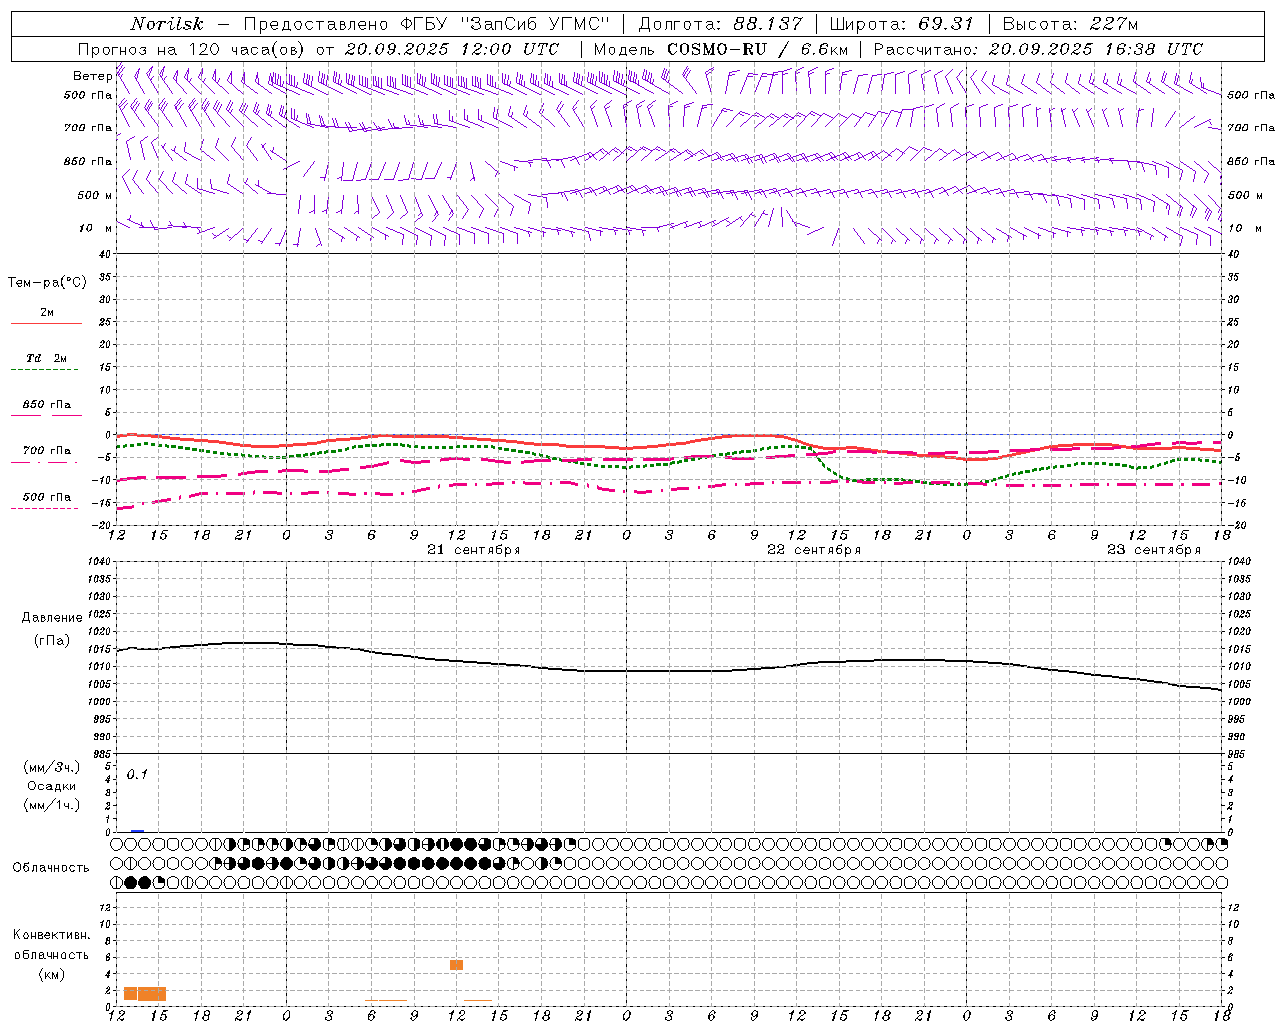Select the "2м" temperature legend entry
This screenshot has height=1024, width=1280.
[x=47, y=313]
